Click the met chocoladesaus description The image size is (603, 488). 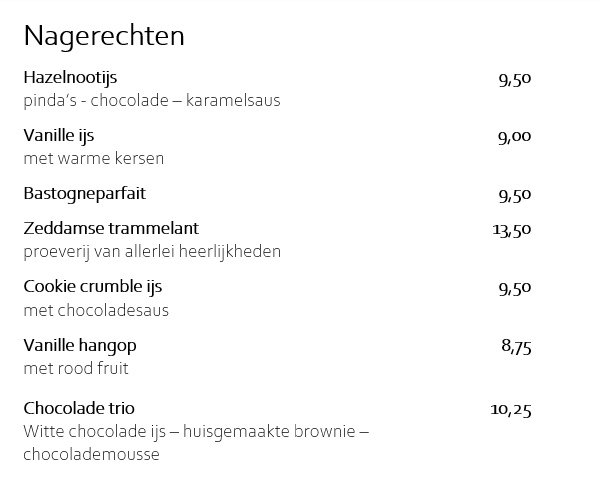tap(96, 310)
